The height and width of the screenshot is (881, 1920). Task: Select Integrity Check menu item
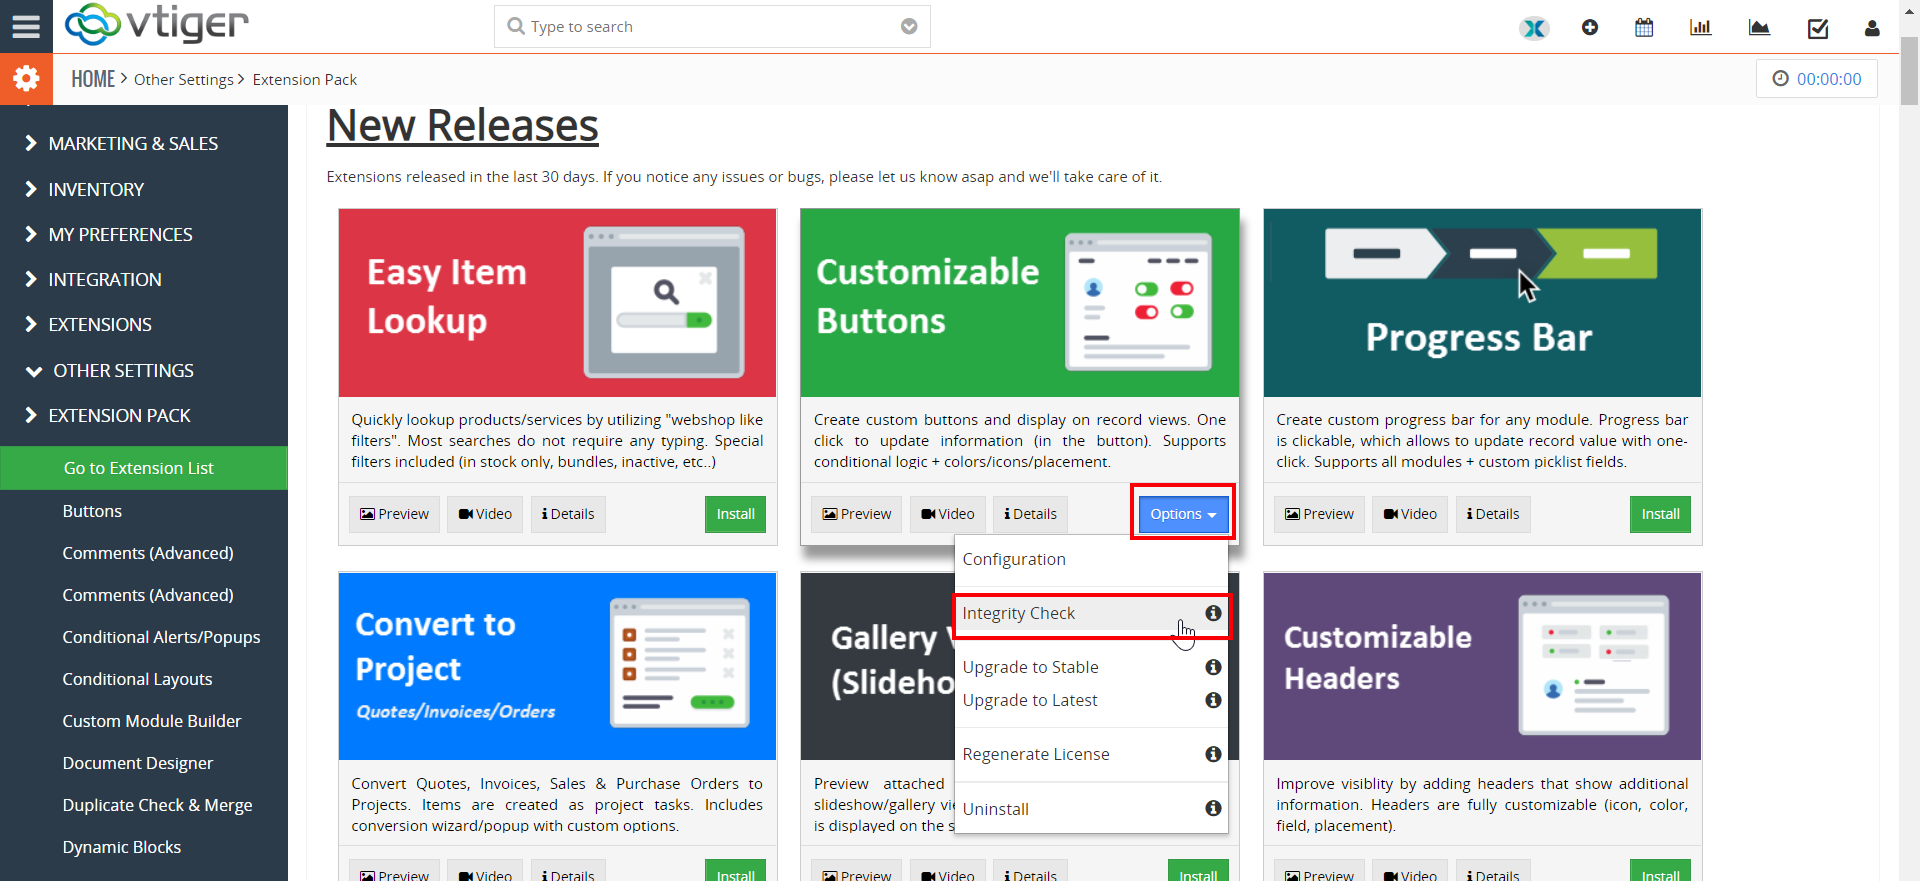1091,613
